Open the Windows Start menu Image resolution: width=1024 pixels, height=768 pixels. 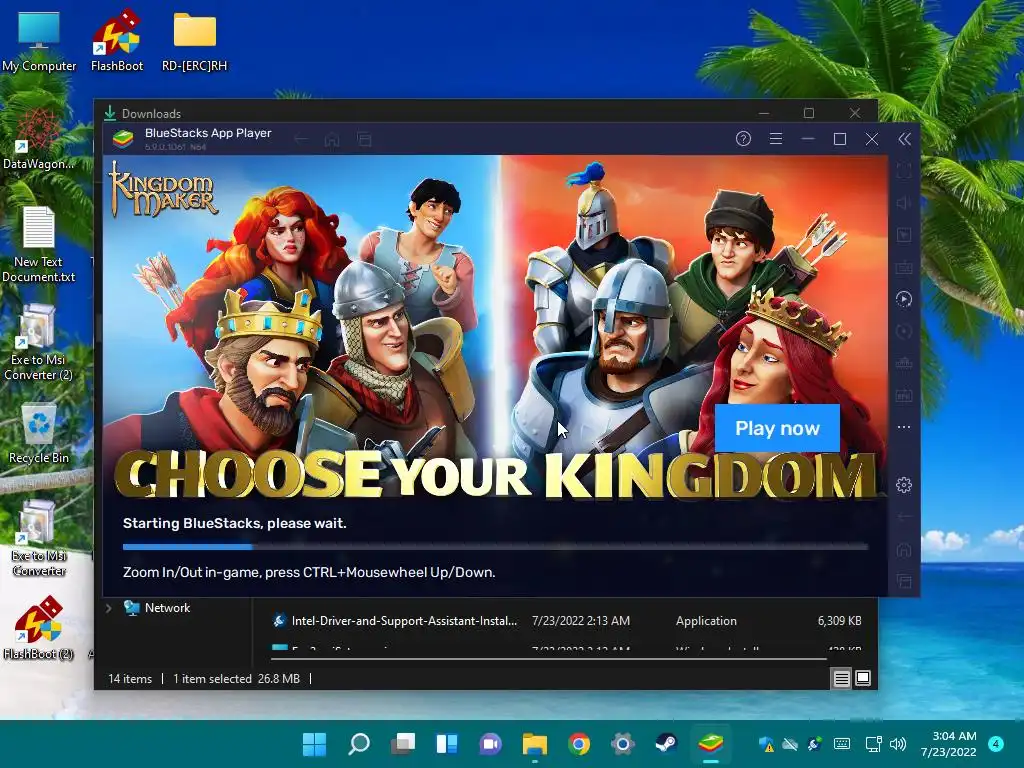click(314, 744)
